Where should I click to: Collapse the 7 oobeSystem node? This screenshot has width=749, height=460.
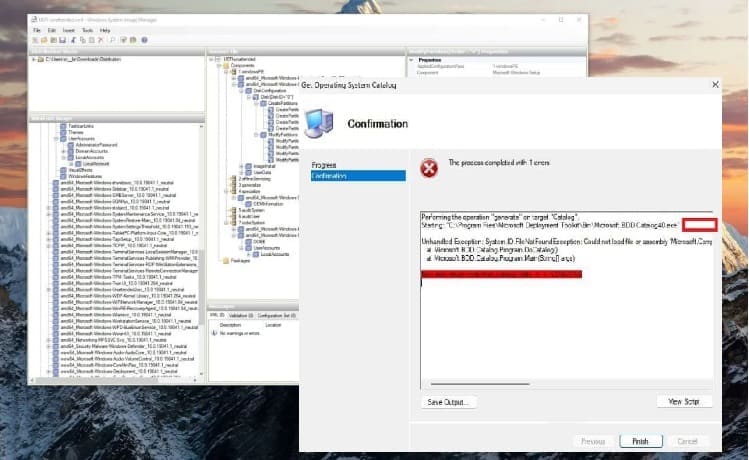pyautogui.click(x=226, y=223)
